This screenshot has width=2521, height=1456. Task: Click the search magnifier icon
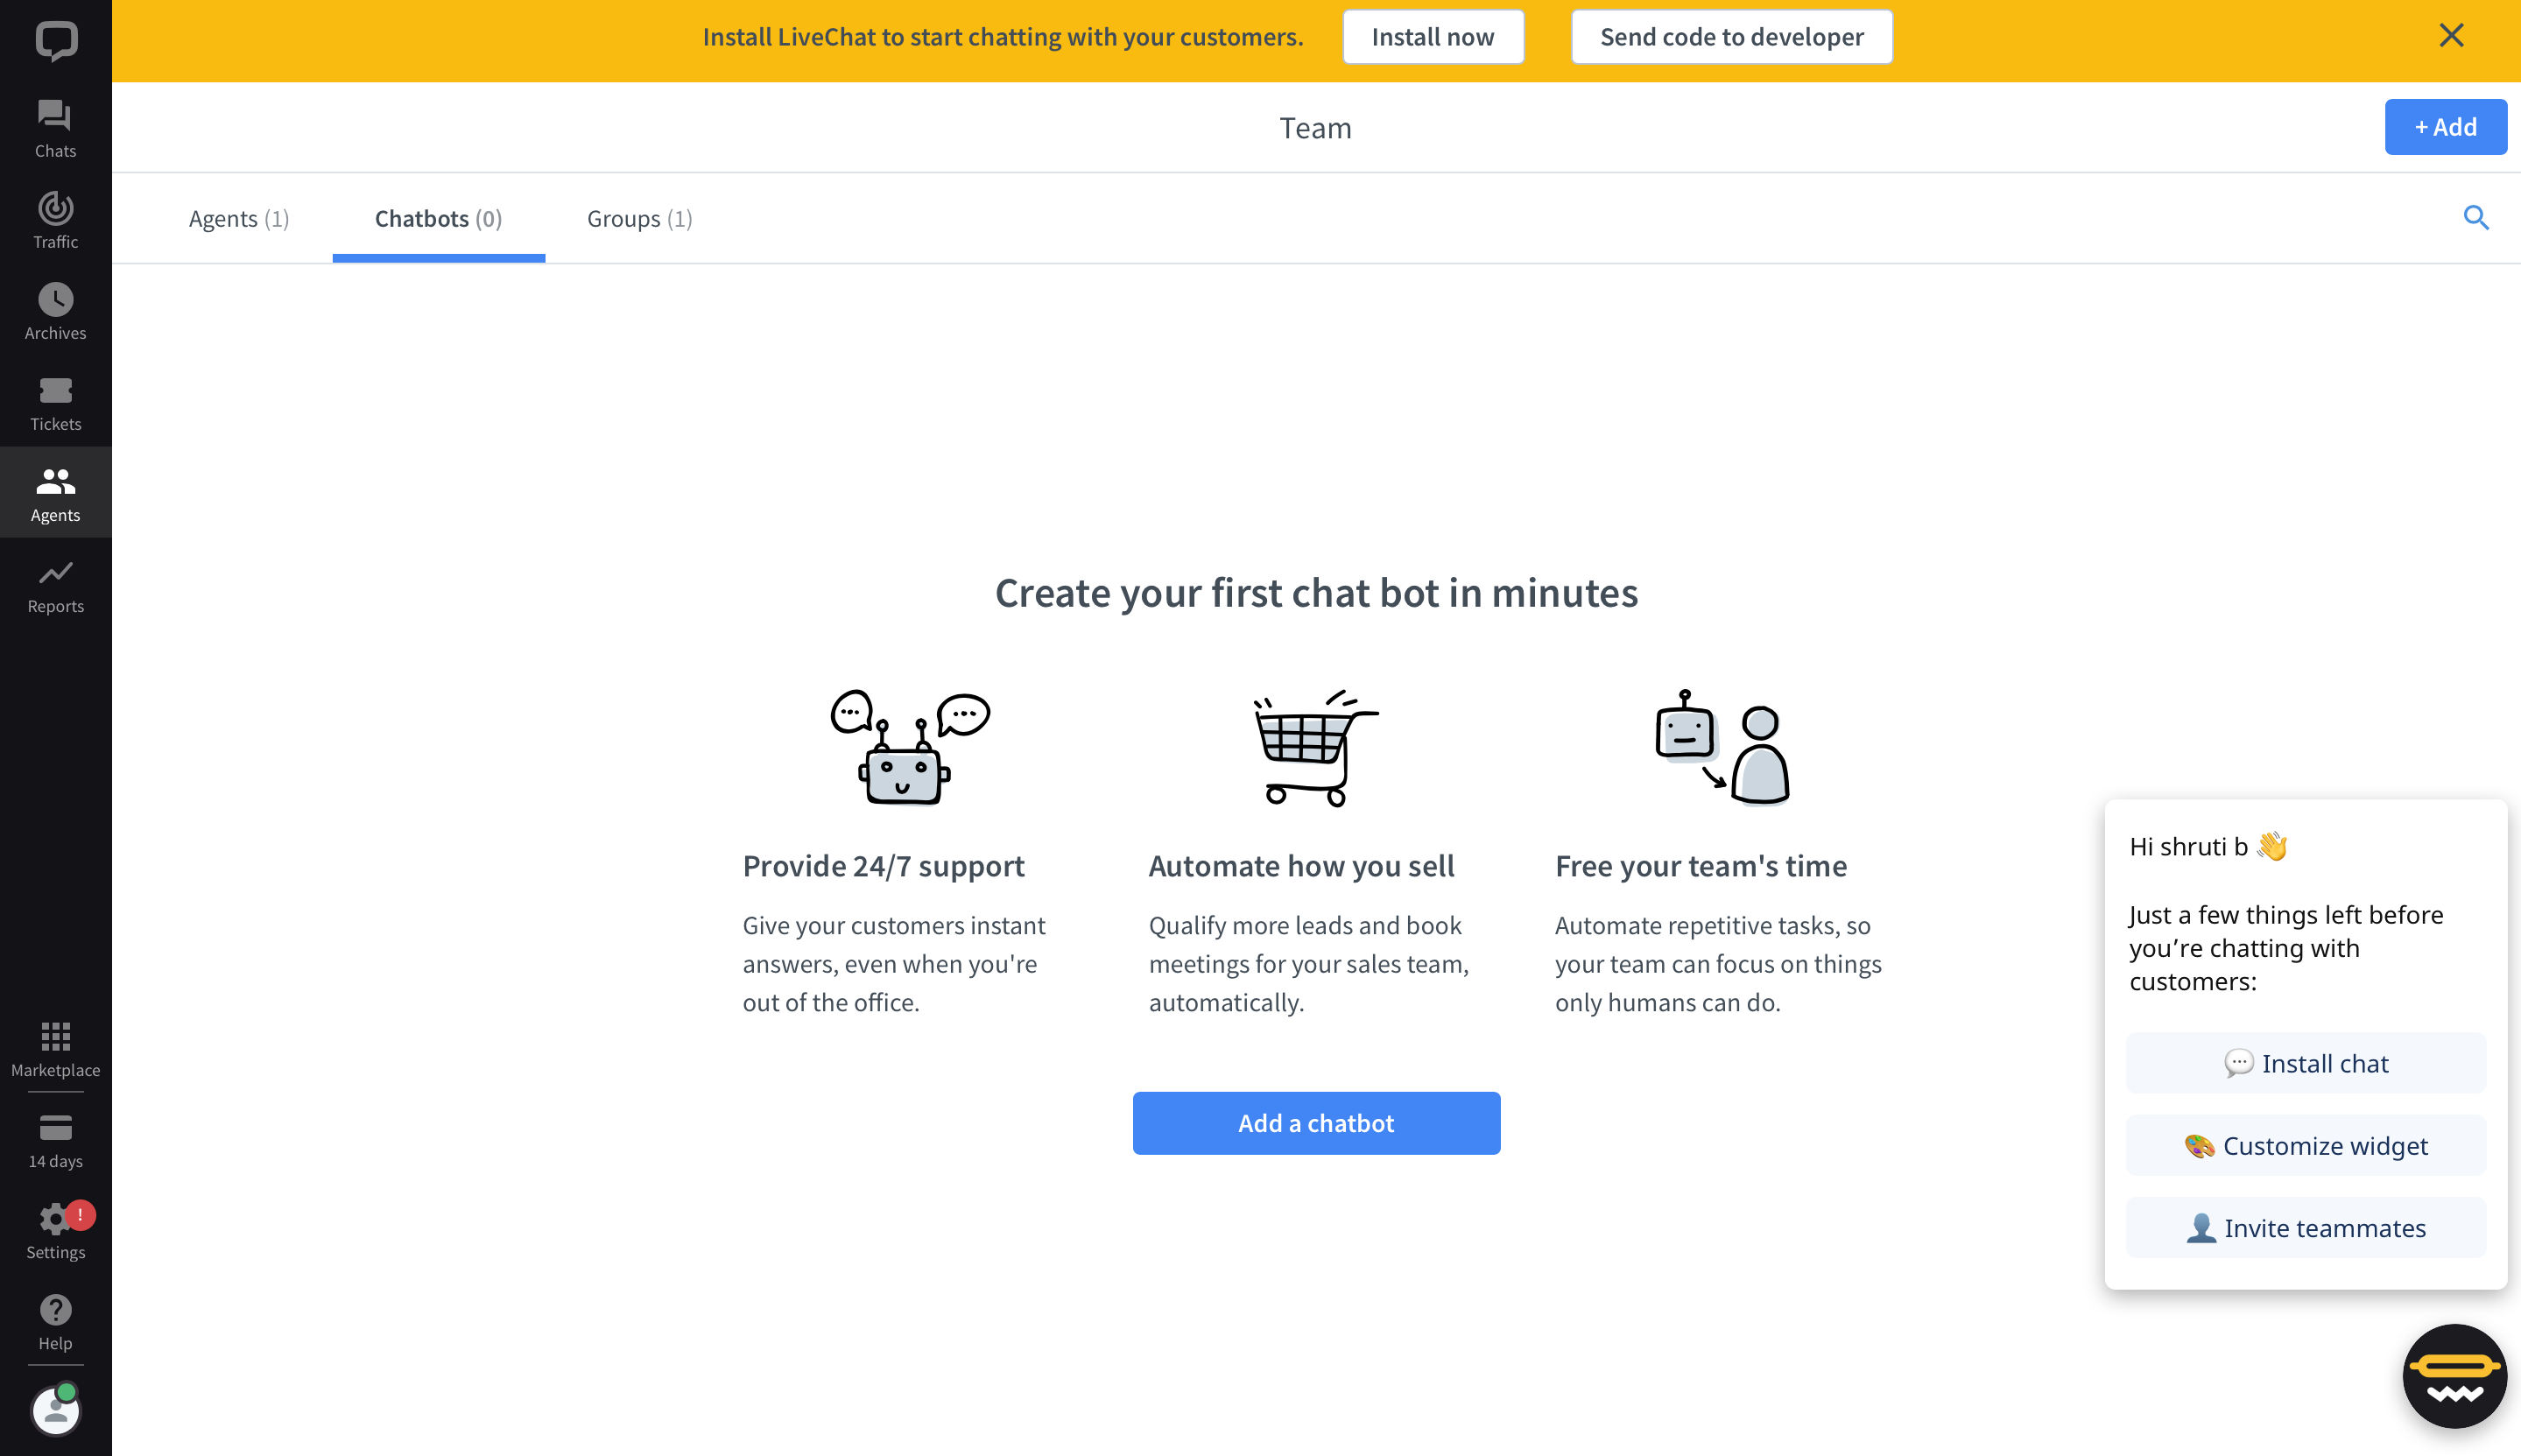click(2475, 217)
